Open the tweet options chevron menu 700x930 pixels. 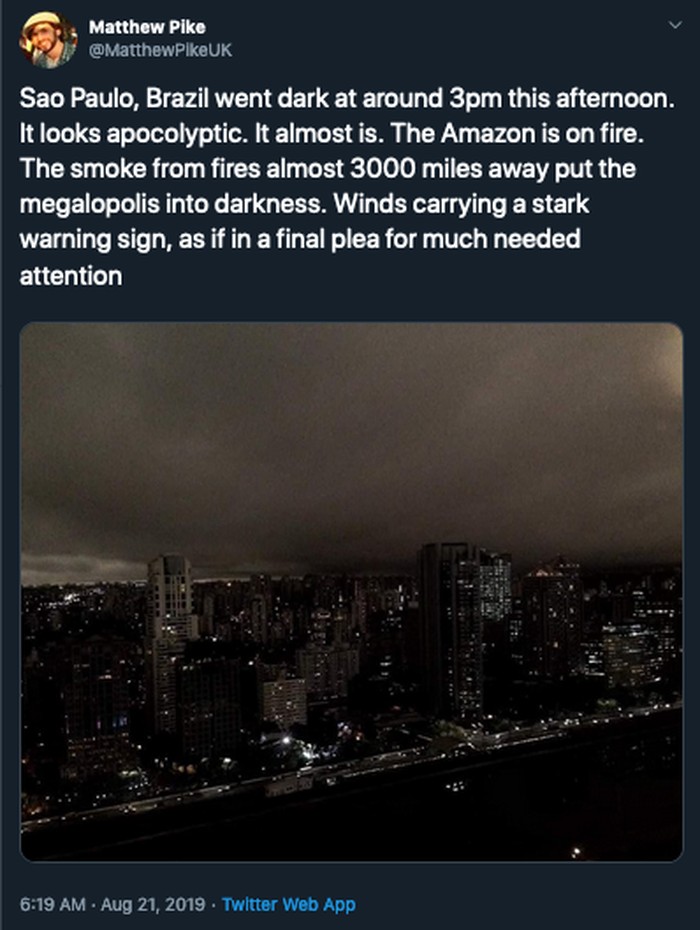[673, 26]
